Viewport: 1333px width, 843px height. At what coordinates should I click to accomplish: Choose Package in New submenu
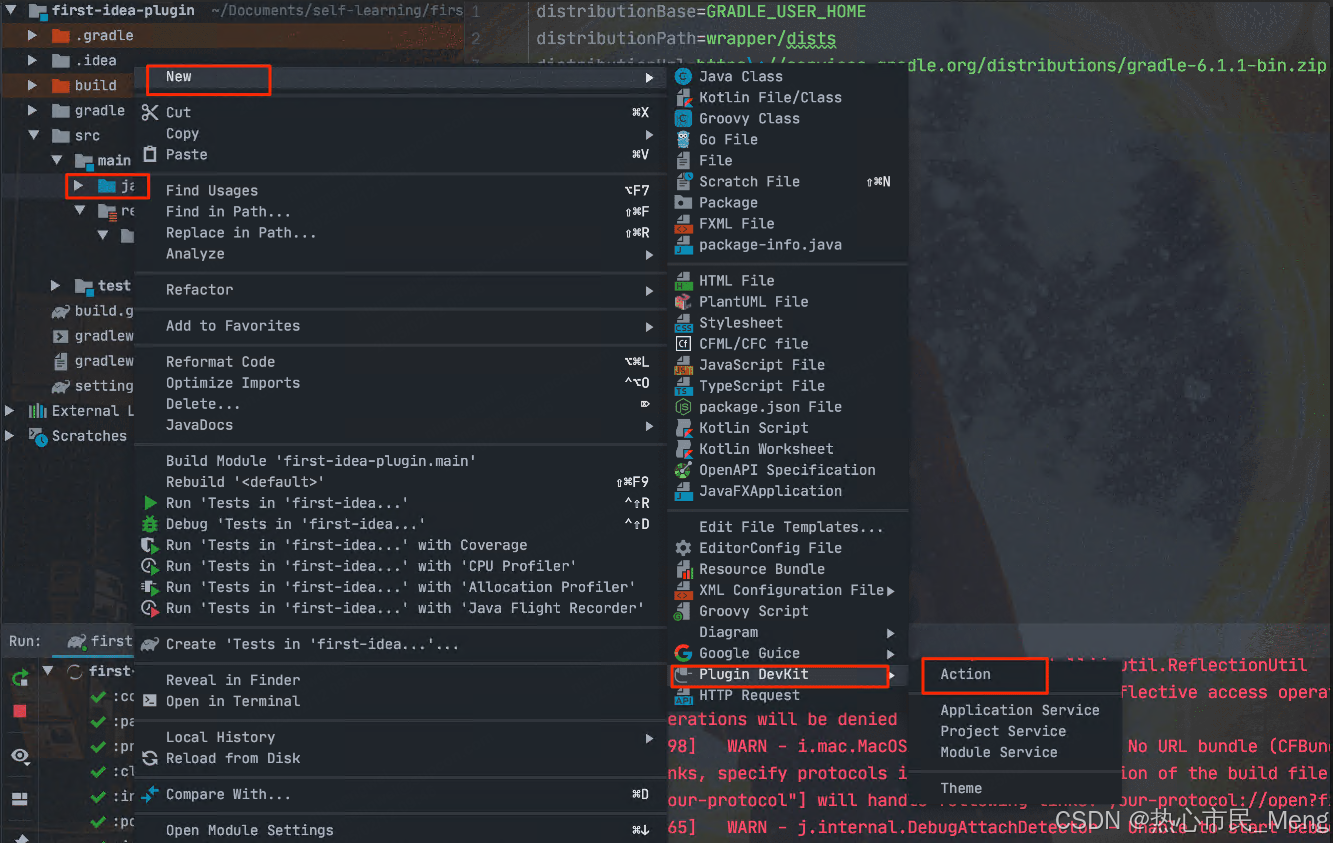point(787,202)
